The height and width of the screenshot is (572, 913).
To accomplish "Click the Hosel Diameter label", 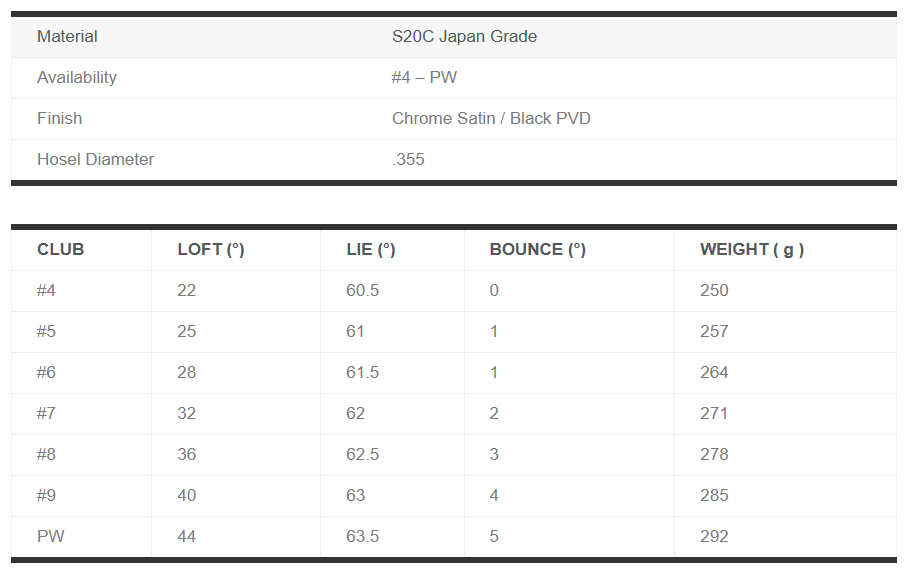I will point(95,160).
